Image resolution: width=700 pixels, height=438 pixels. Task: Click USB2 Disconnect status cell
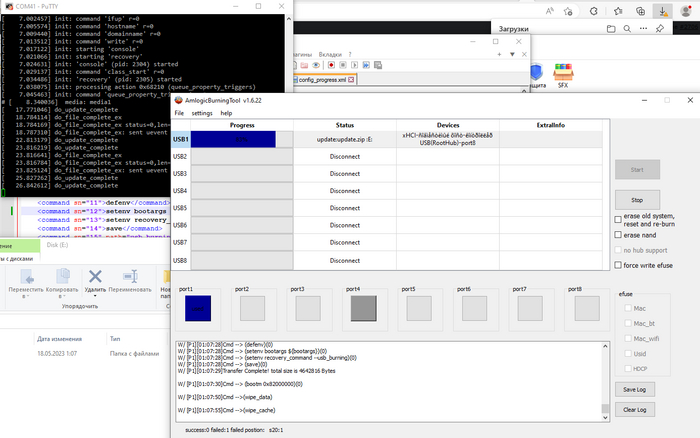345,156
